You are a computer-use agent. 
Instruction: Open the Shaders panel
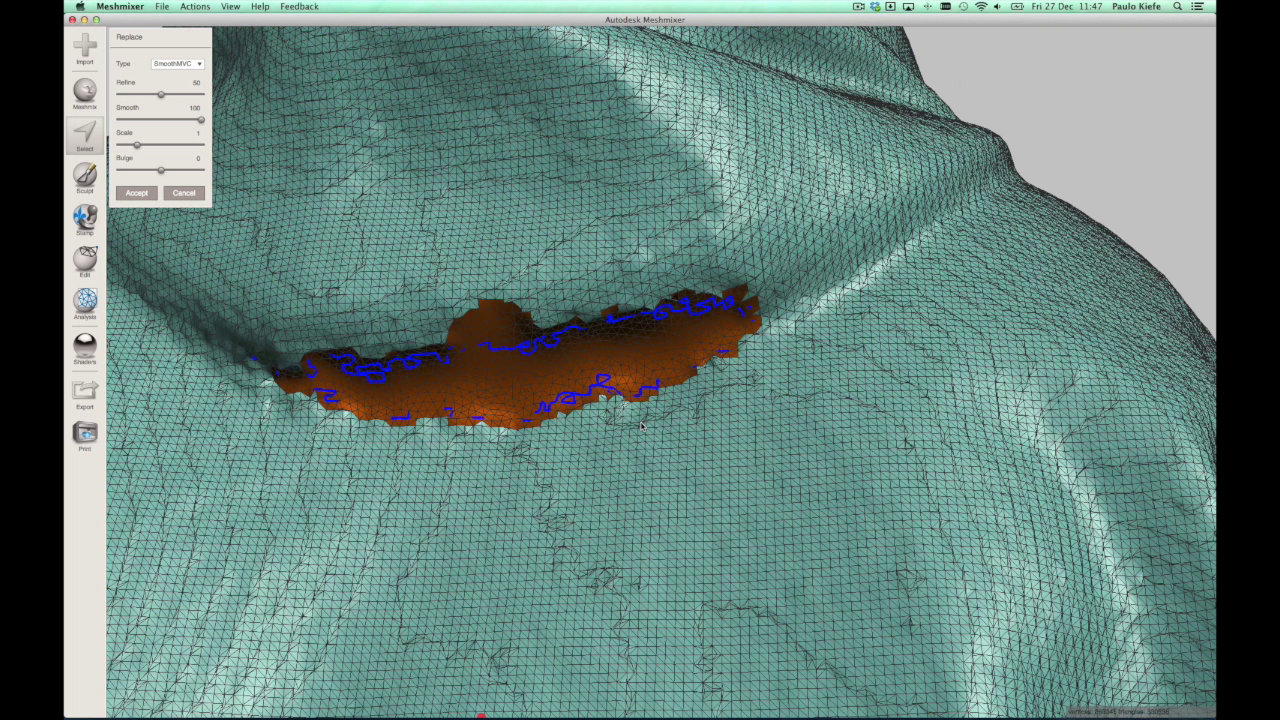point(85,346)
